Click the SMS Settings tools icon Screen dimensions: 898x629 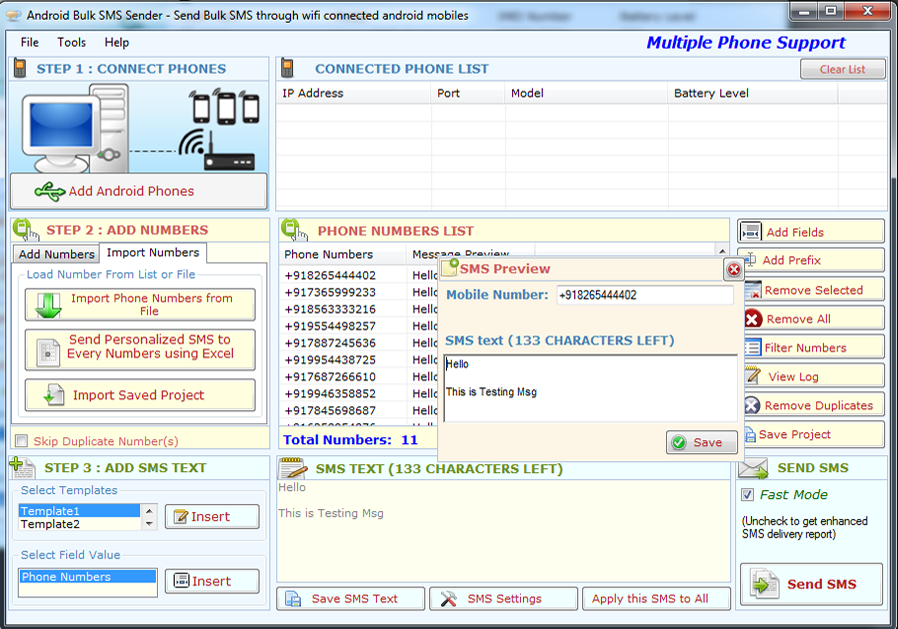(x=449, y=598)
